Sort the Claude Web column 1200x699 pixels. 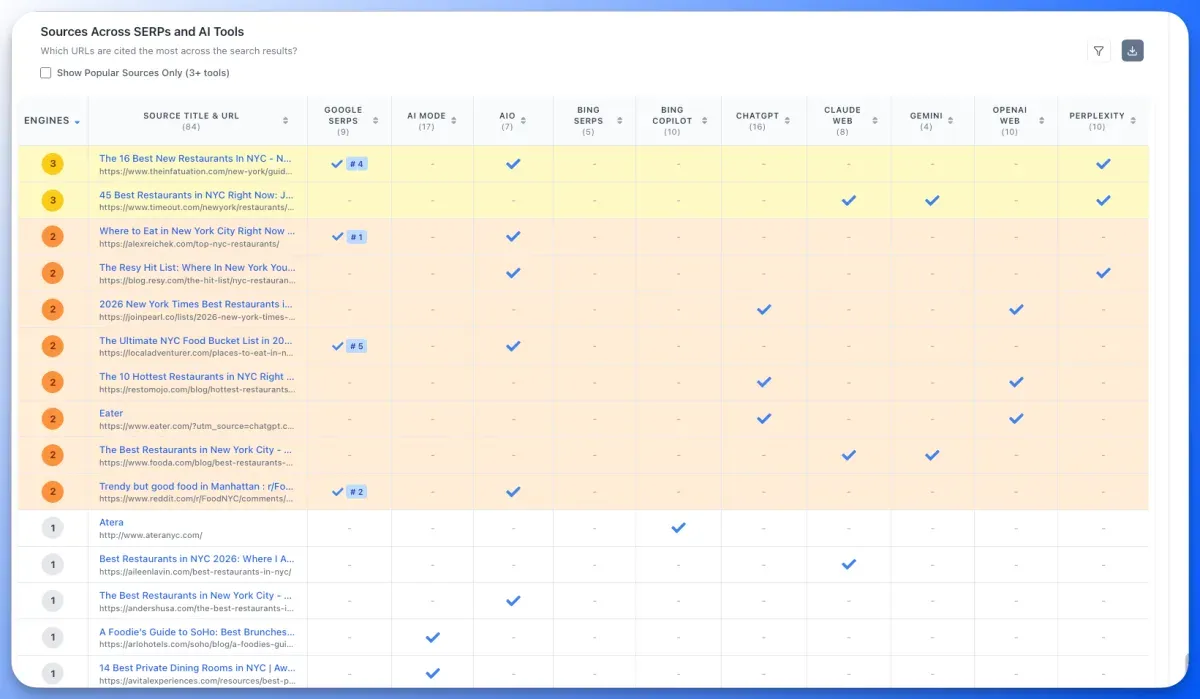(x=877, y=121)
